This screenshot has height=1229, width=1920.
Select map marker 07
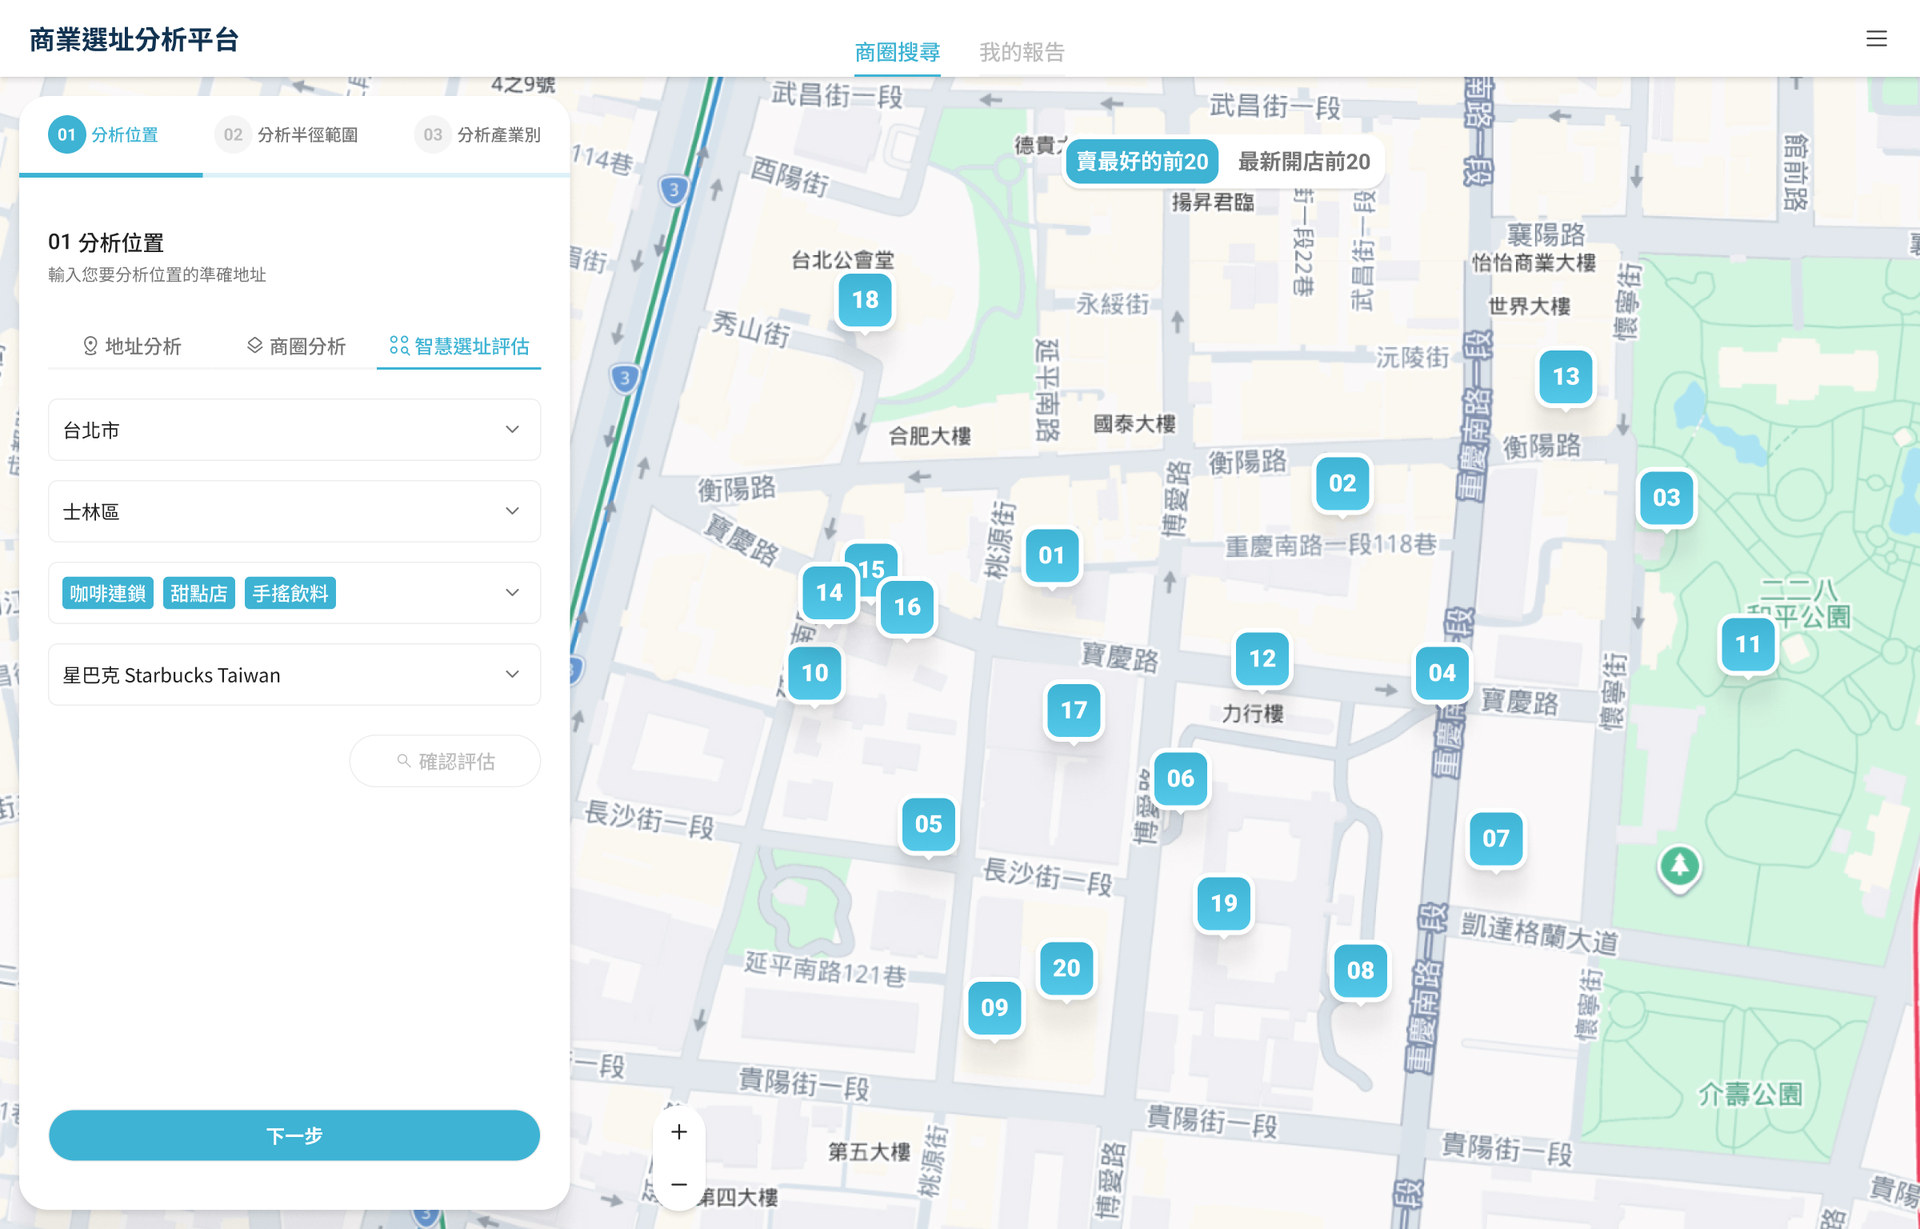(1496, 839)
